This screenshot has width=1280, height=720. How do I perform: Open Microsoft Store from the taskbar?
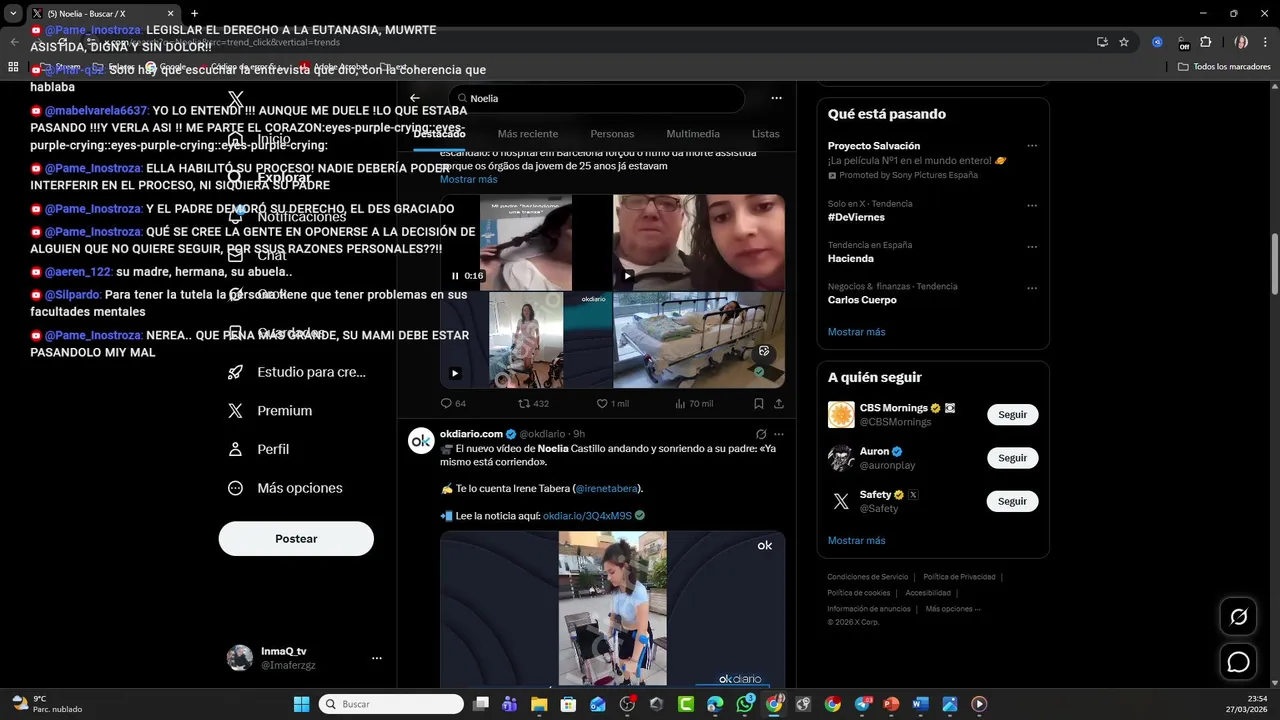coord(568,704)
